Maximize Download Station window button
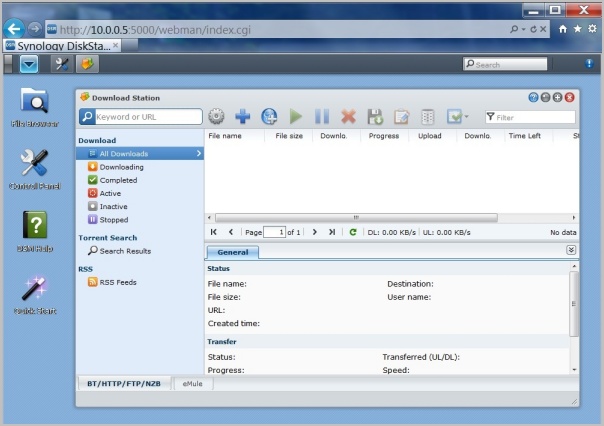 (557, 97)
